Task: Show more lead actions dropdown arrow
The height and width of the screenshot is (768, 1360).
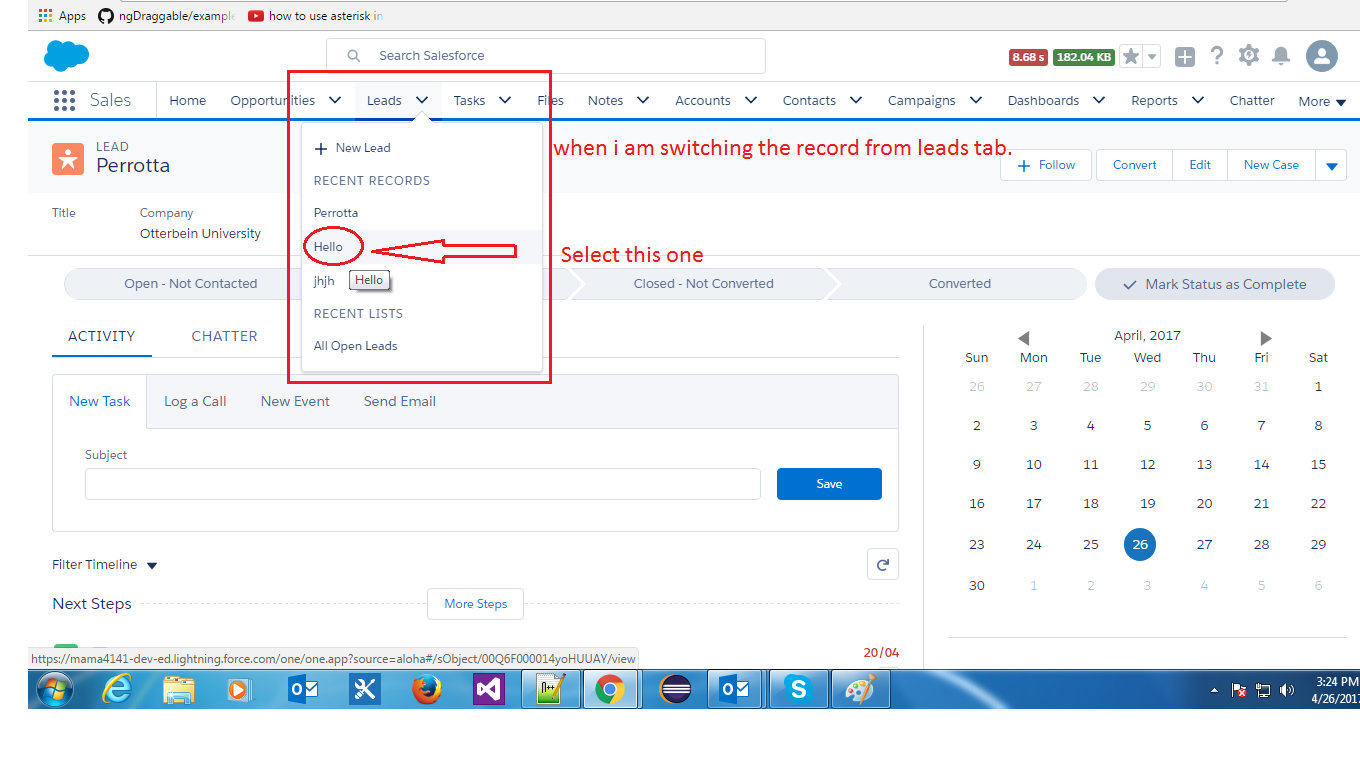Action: click(1331, 166)
